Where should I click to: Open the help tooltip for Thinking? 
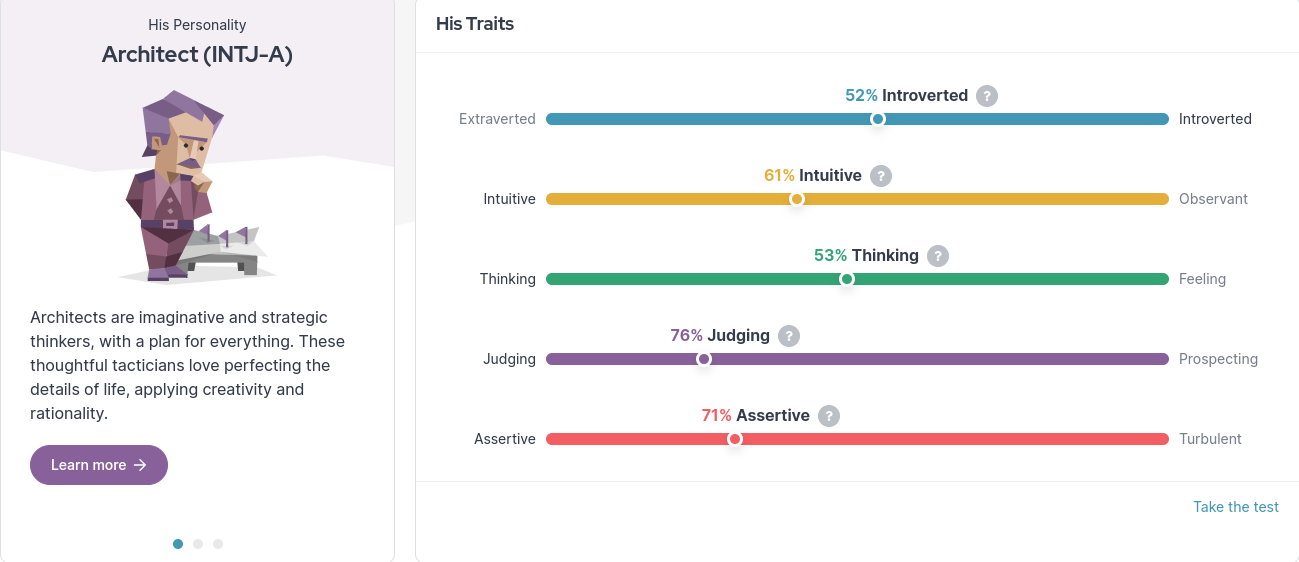[x=937, y=256]
